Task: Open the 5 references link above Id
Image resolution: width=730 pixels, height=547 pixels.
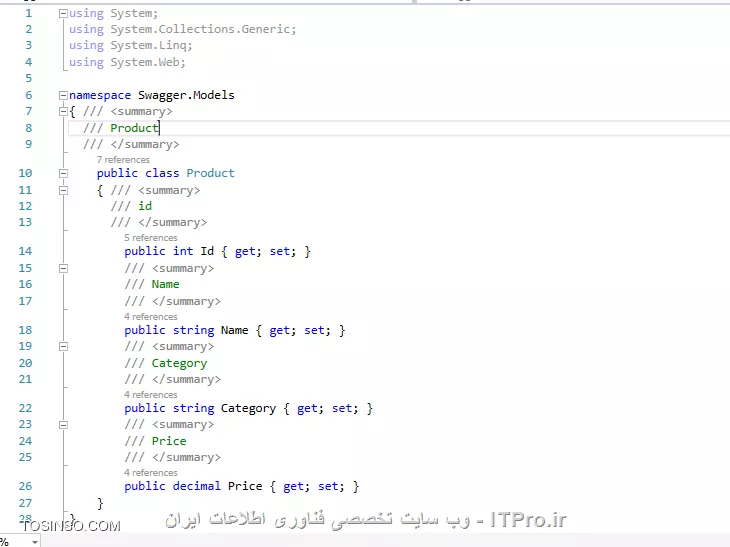Action: (150, 238)
